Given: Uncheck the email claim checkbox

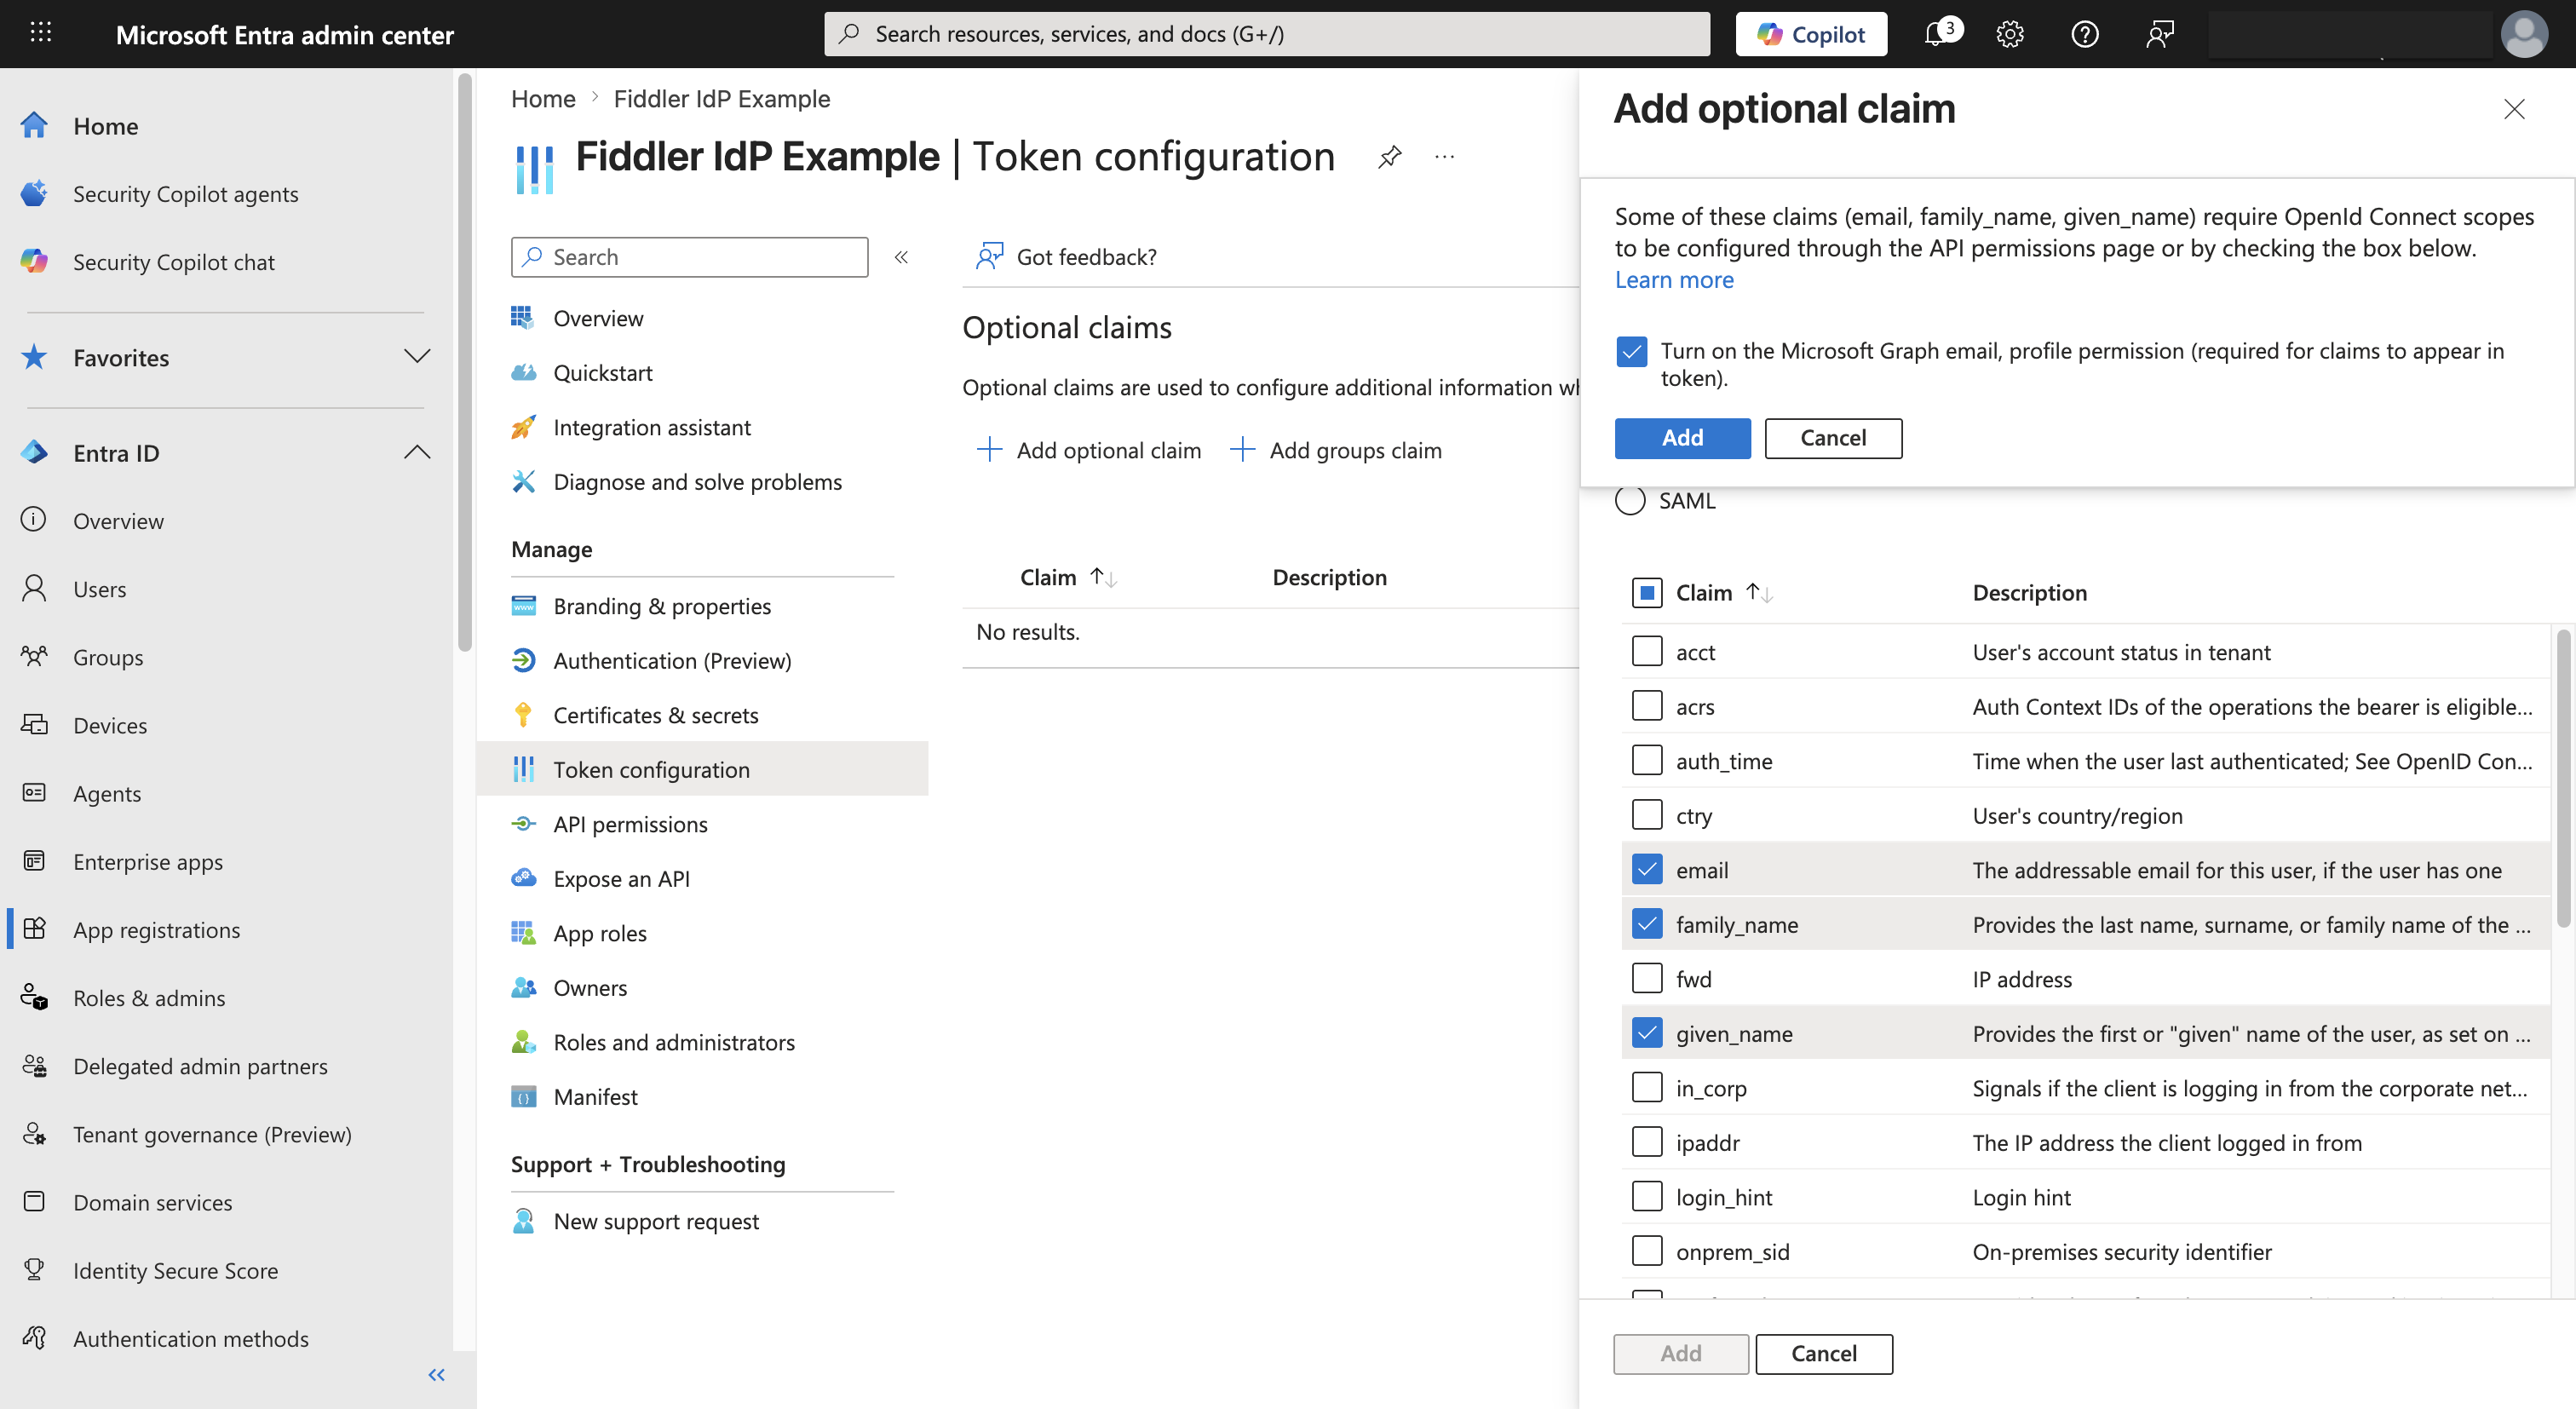Looking at the screenshot, I should (x=1646, y=869).
